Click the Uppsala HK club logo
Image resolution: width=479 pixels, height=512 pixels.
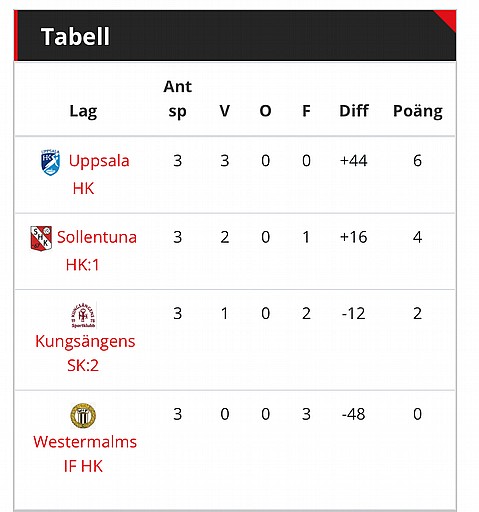50,162
